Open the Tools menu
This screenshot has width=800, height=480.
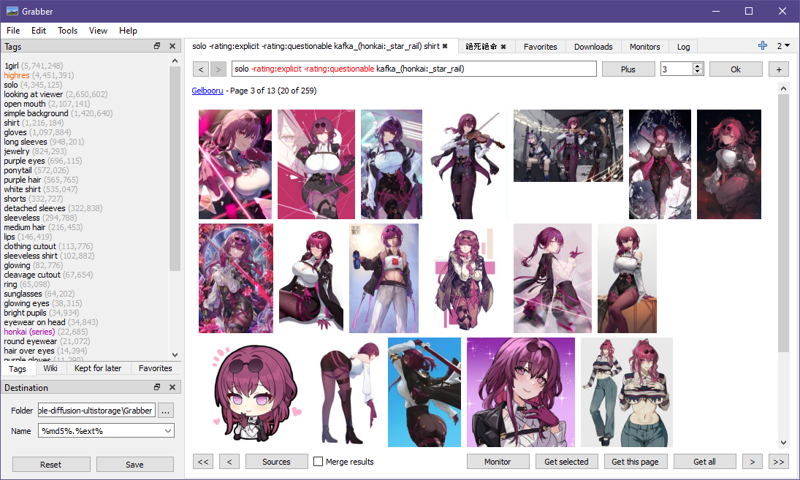67,31
